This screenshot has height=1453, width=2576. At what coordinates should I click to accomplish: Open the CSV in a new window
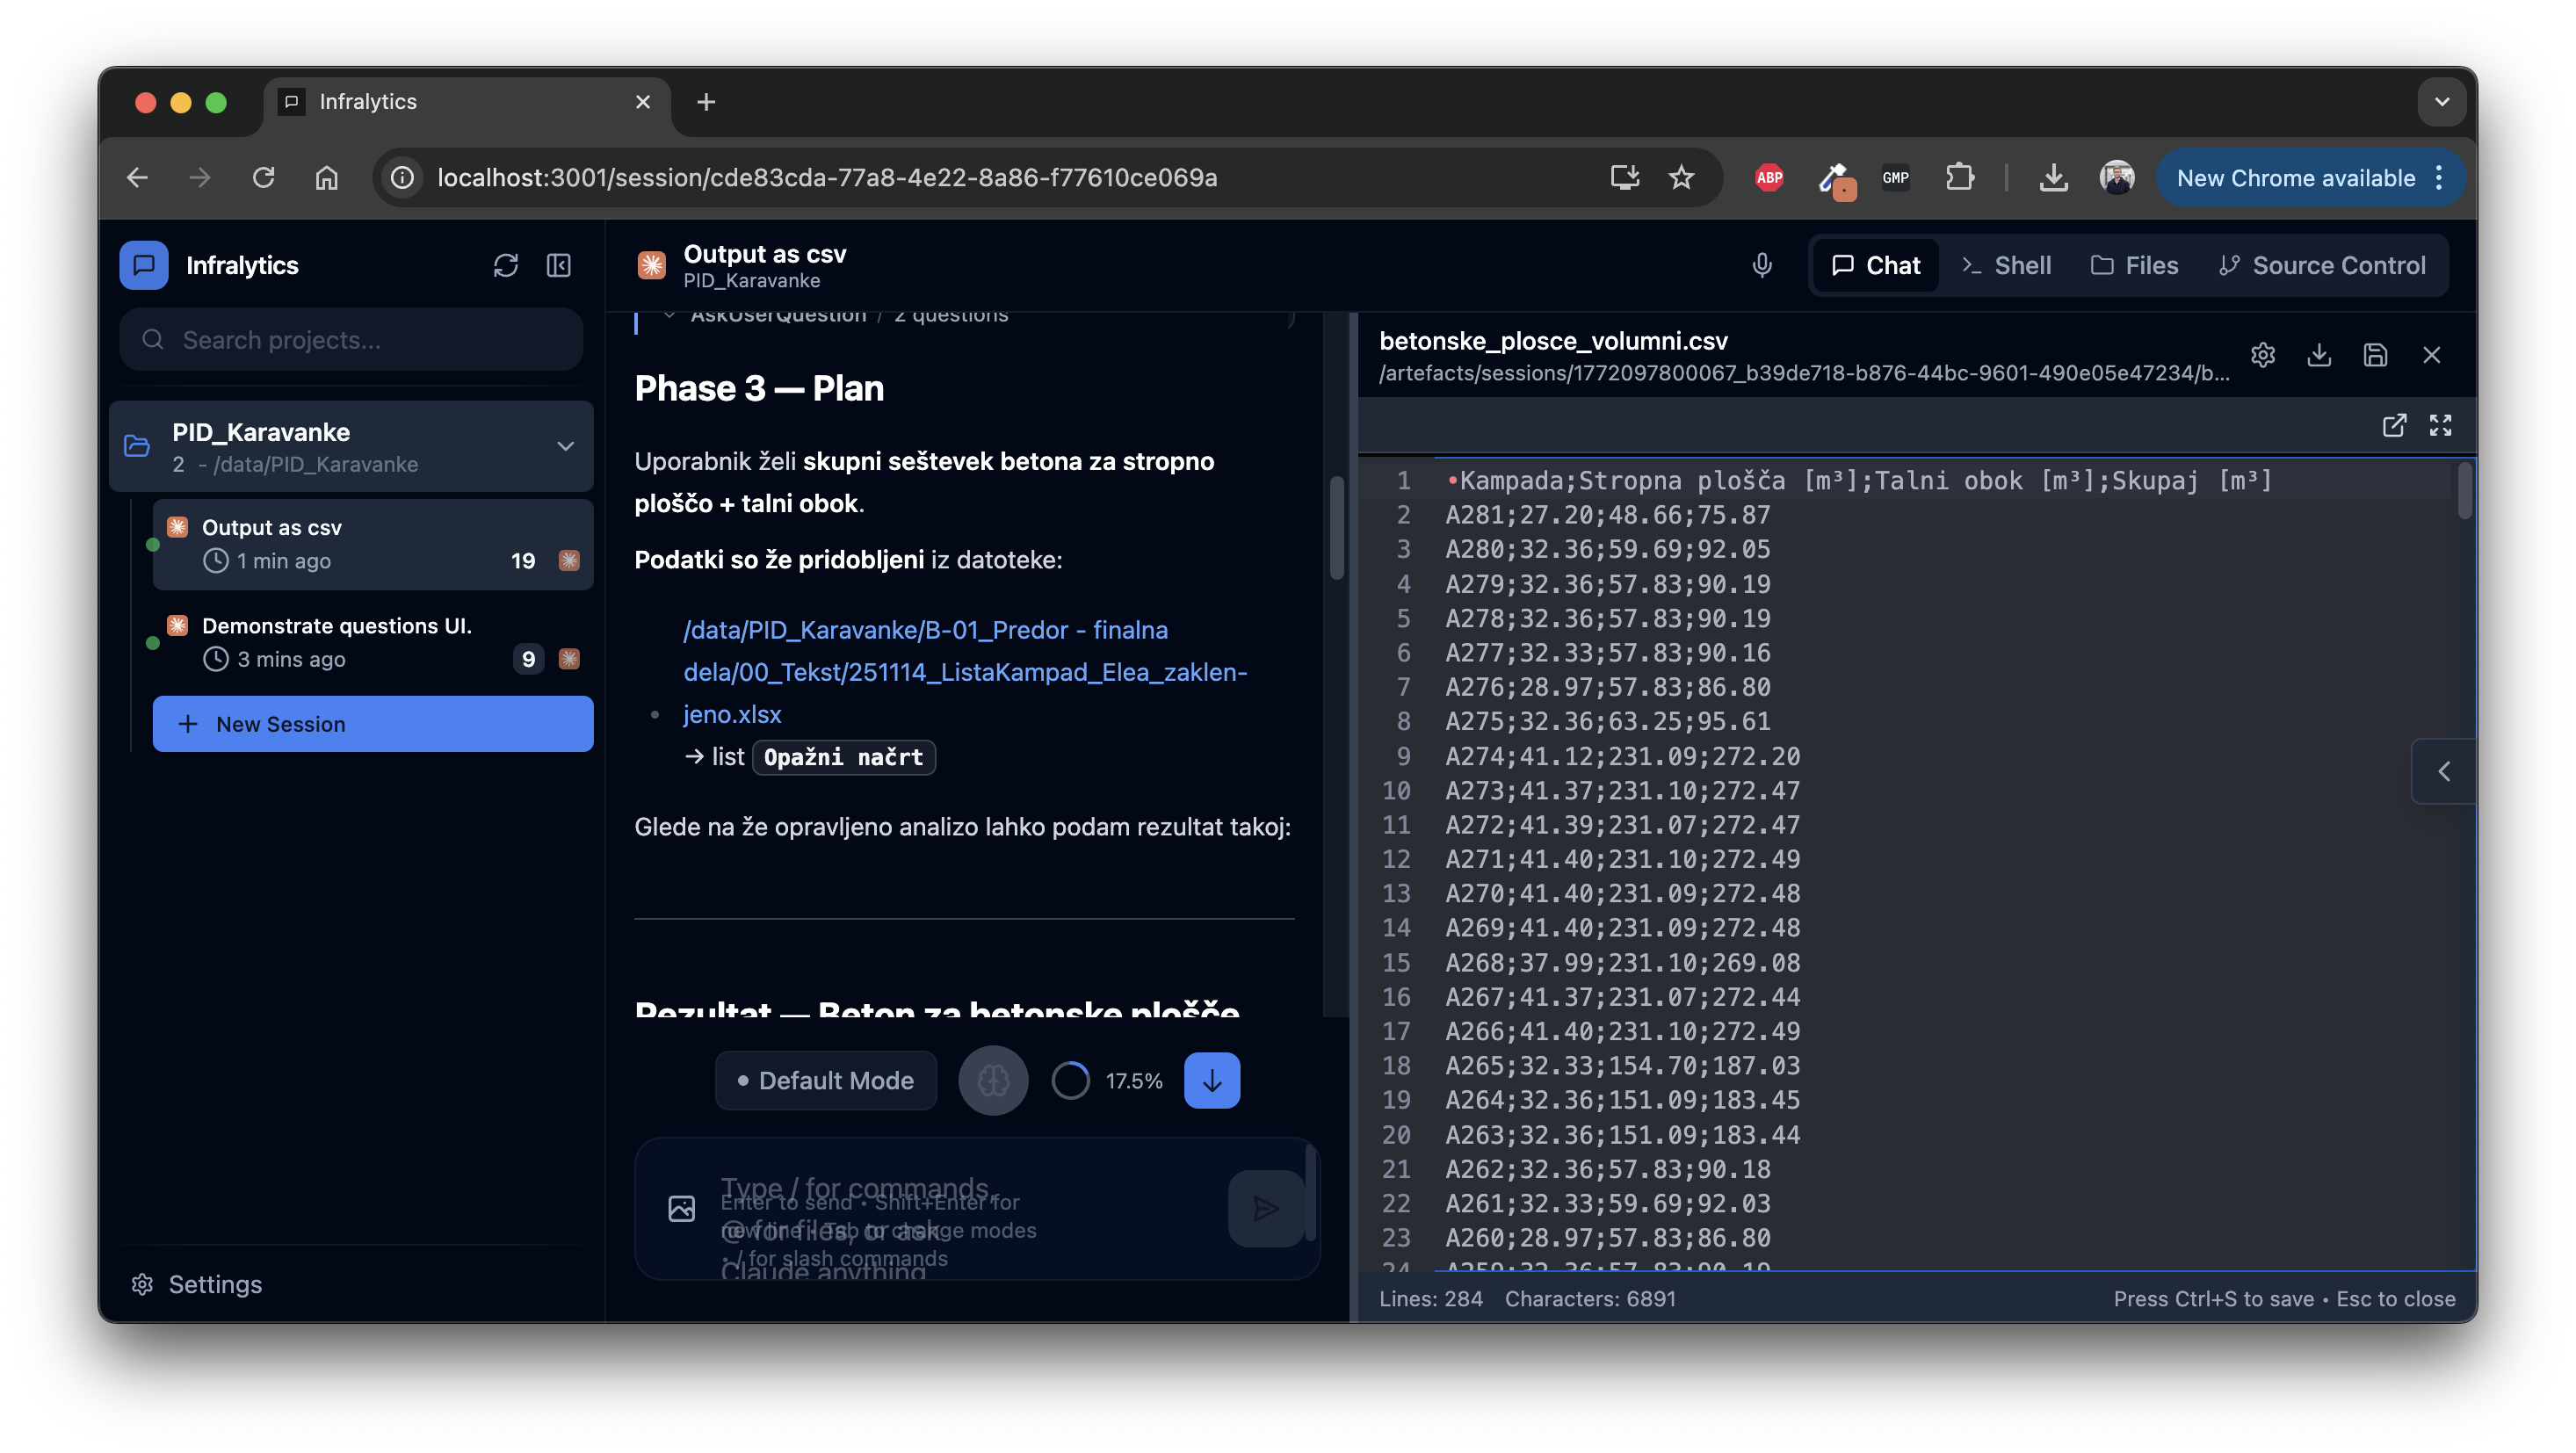click(2395, 425)
